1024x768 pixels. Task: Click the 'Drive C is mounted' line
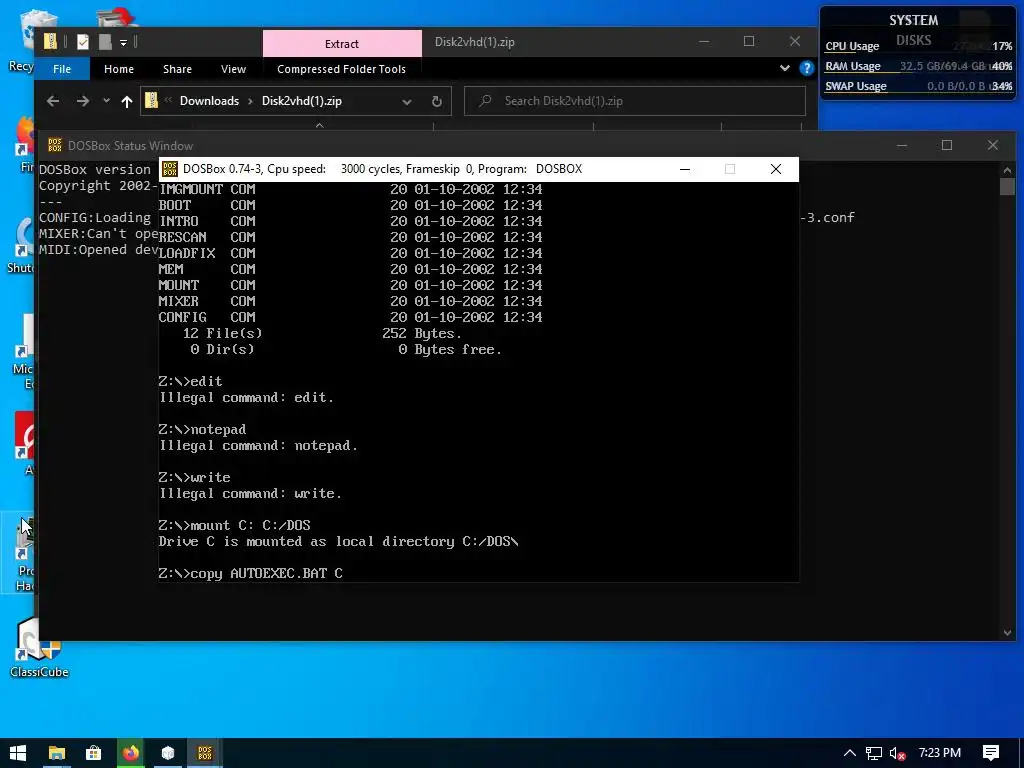coord(338,541)
